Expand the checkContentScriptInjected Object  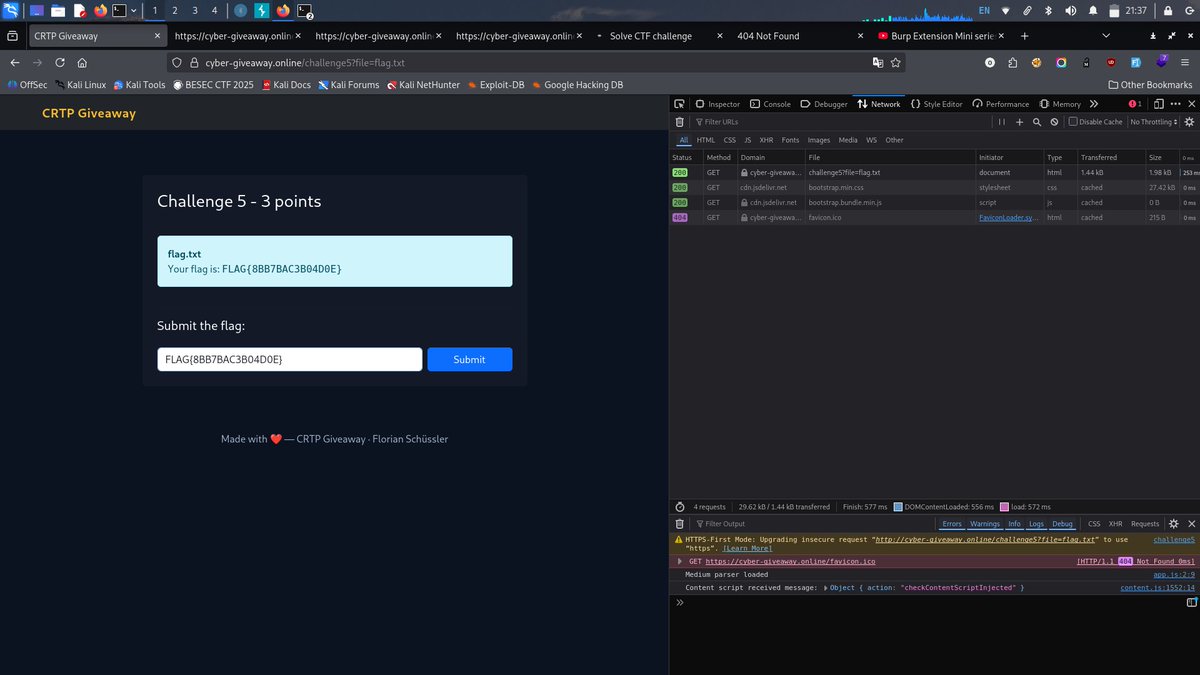click(827, 588)
